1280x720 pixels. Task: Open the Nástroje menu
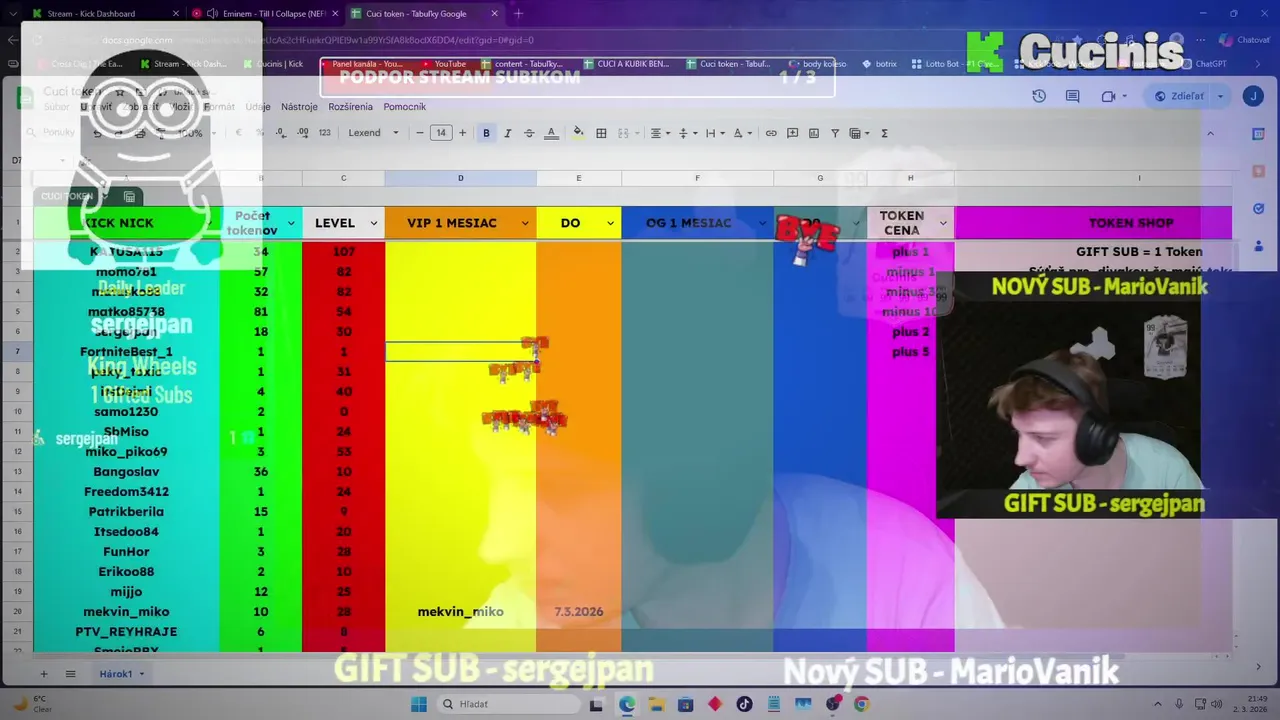[299, 107]
